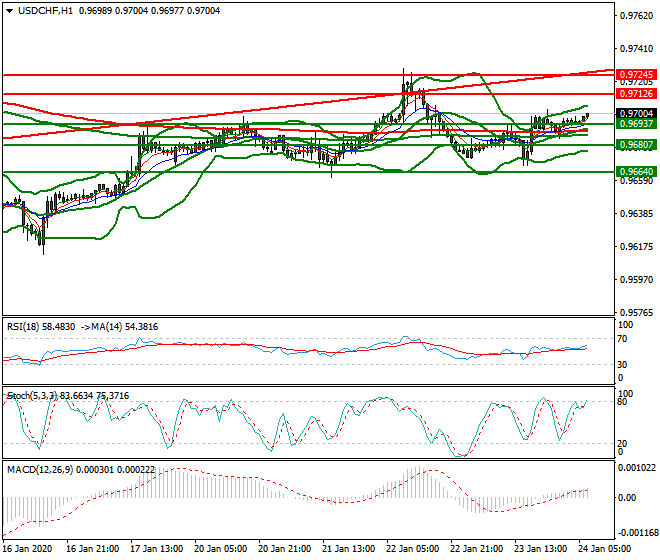
Task: Select the 0.96385 price scale value
Action: [636, 214]
